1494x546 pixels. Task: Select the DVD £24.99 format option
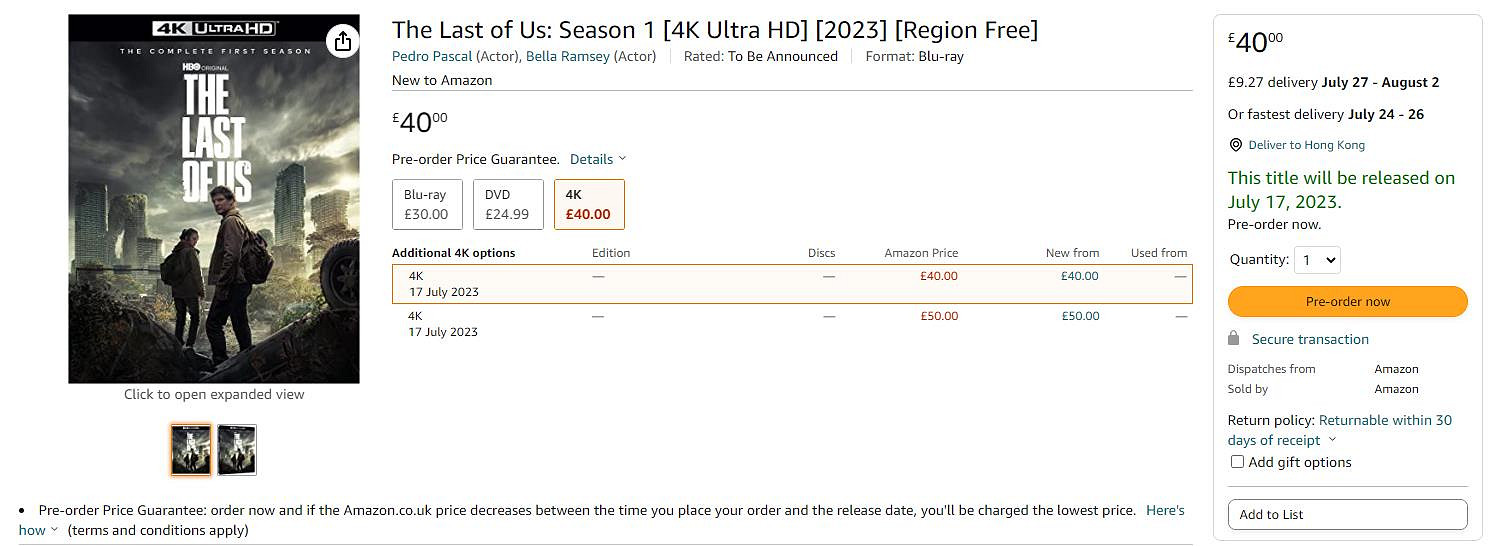click(x=507, y=204)
